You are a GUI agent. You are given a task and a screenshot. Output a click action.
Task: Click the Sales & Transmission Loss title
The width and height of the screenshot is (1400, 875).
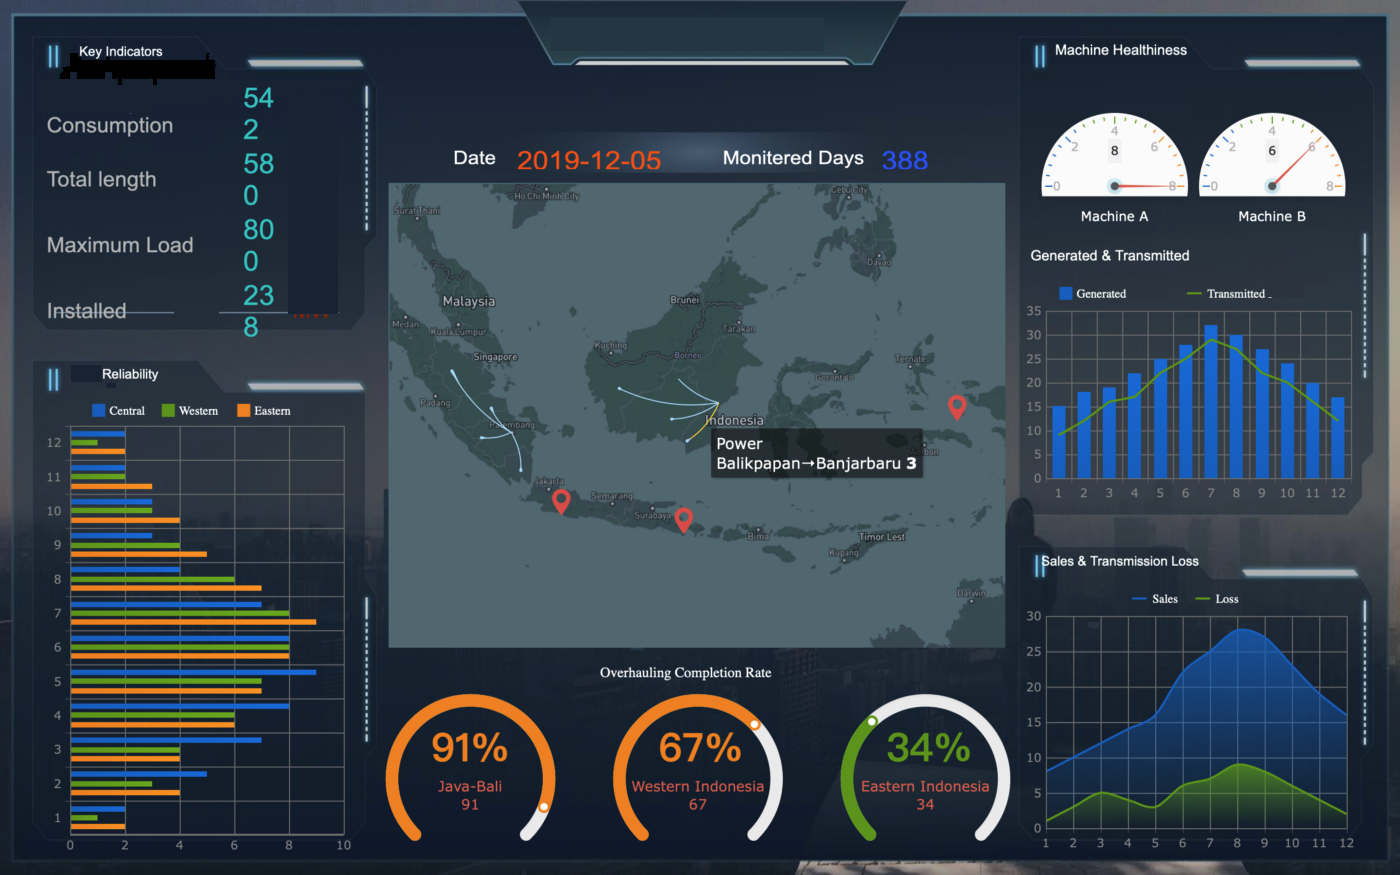coord(1120,561)
